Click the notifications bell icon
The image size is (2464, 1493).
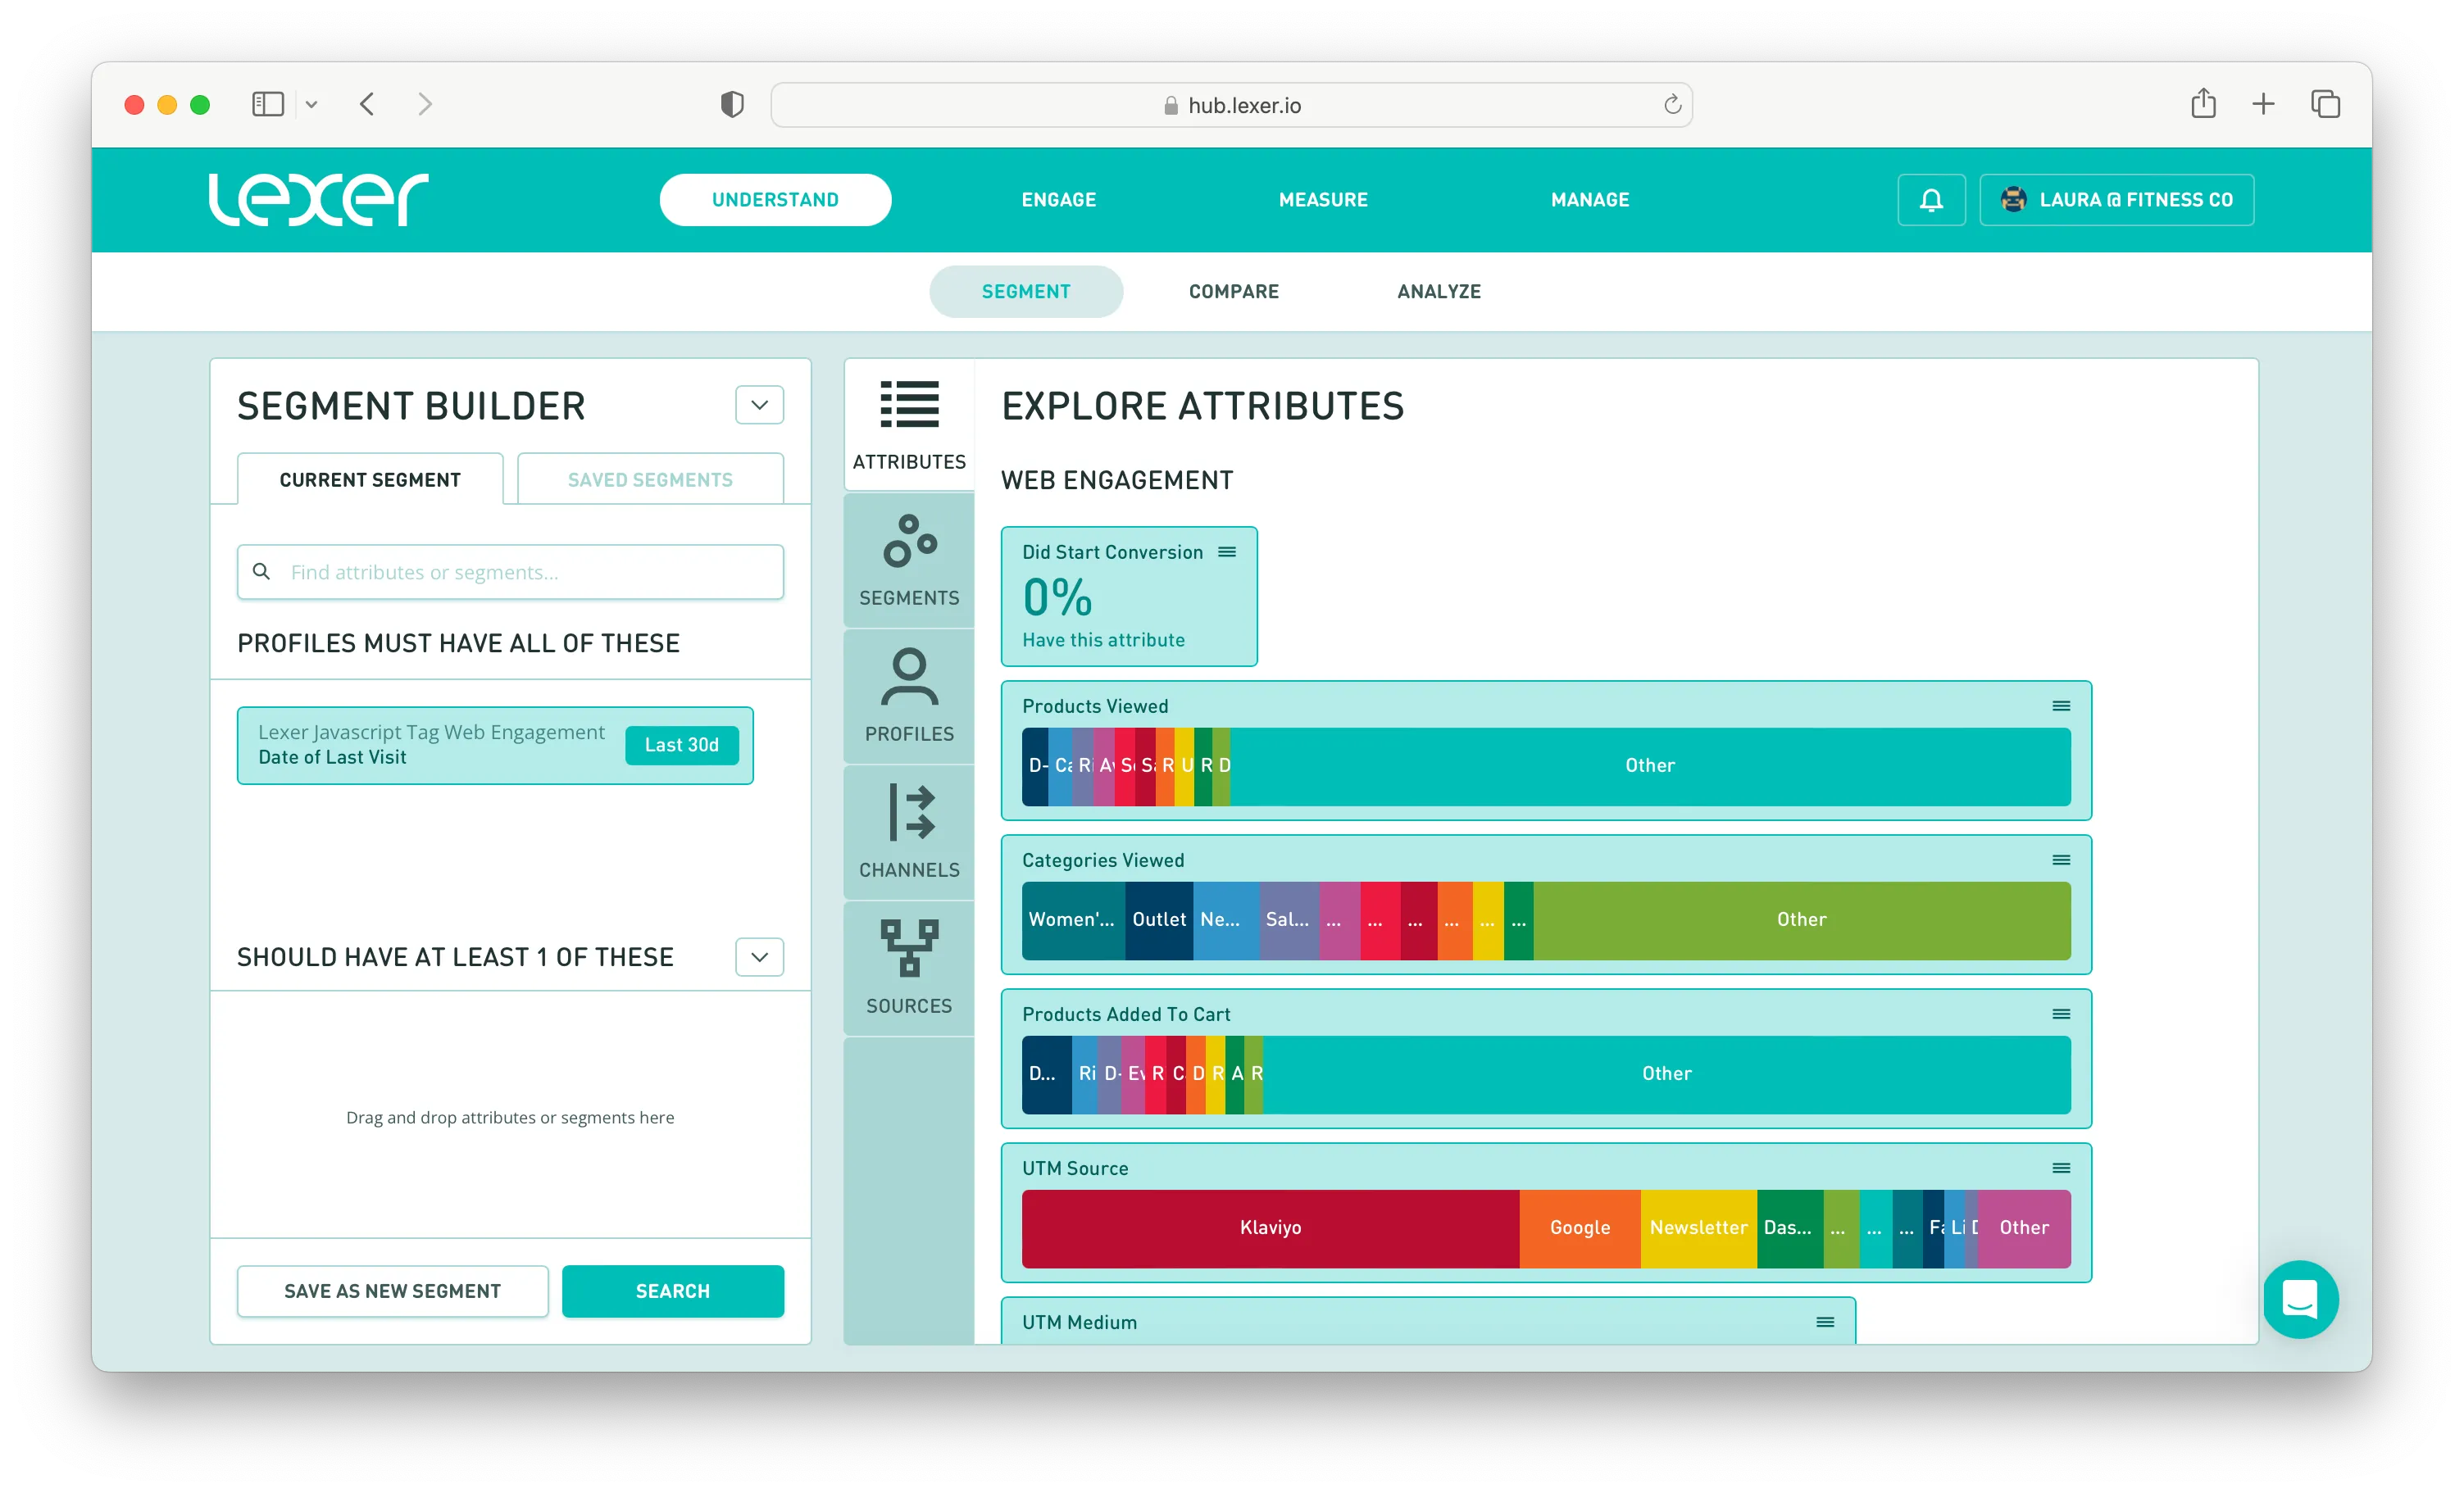coord(1931,200)
